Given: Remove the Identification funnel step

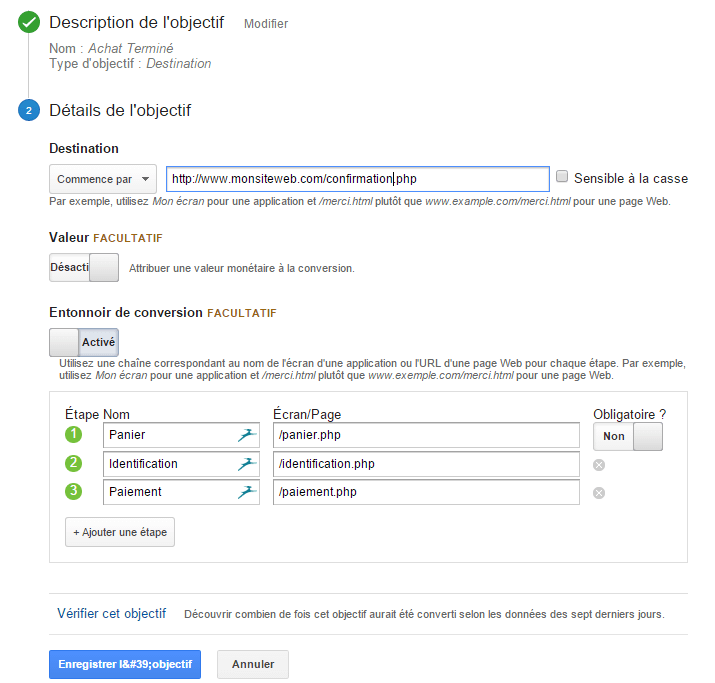Looking at the screenshot, I should coord(599,464).
